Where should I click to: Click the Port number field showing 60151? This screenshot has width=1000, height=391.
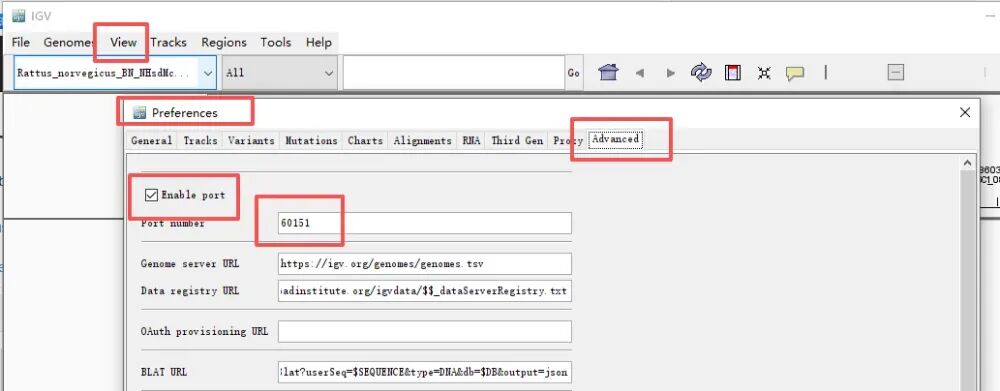click(x=425, y=223)
